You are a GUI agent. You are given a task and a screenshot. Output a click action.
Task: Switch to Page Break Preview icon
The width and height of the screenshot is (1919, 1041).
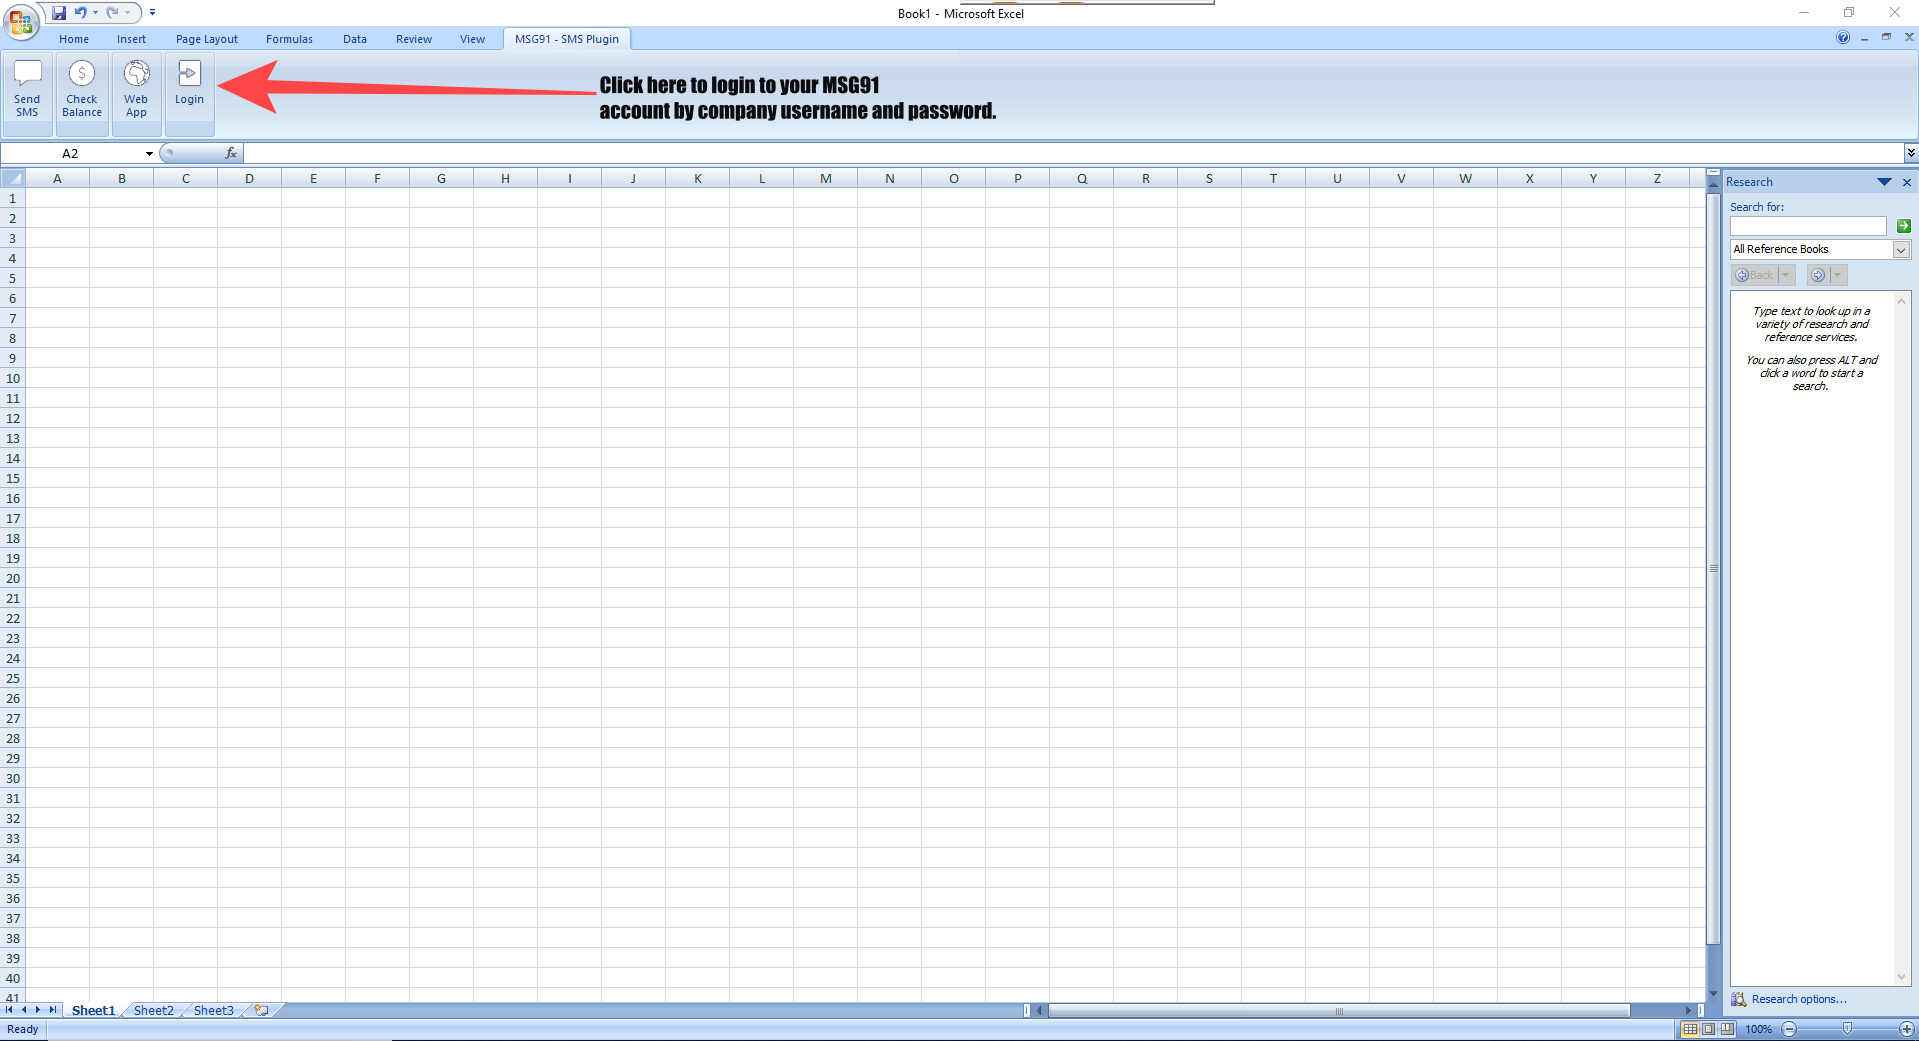[1727, 1029]
